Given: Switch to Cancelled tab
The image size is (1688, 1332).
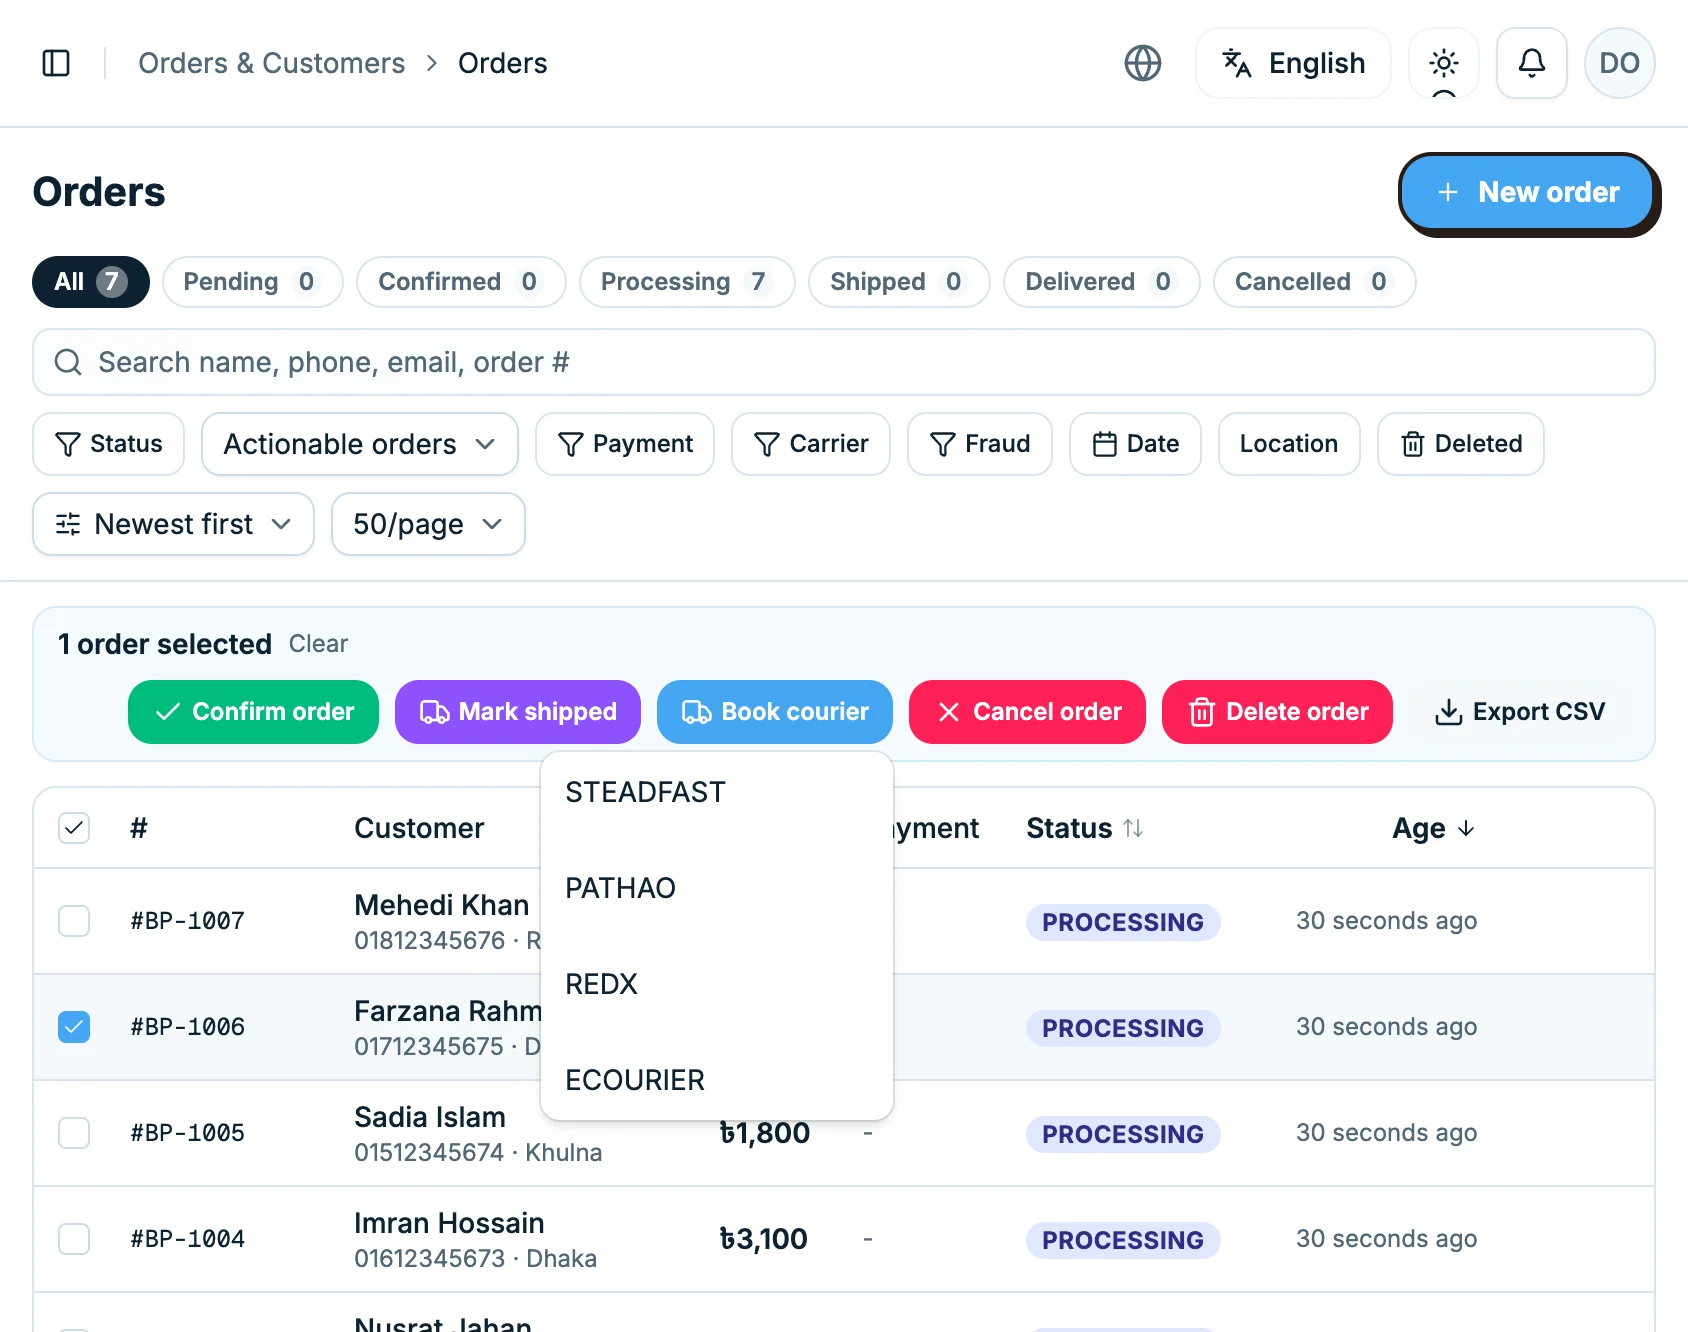Looking at the screenshot, I should [1314, 282].
